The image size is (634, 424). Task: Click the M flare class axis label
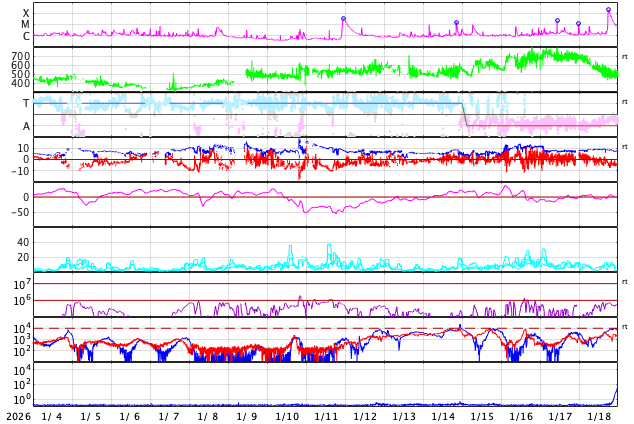click(x=26, y=25)
